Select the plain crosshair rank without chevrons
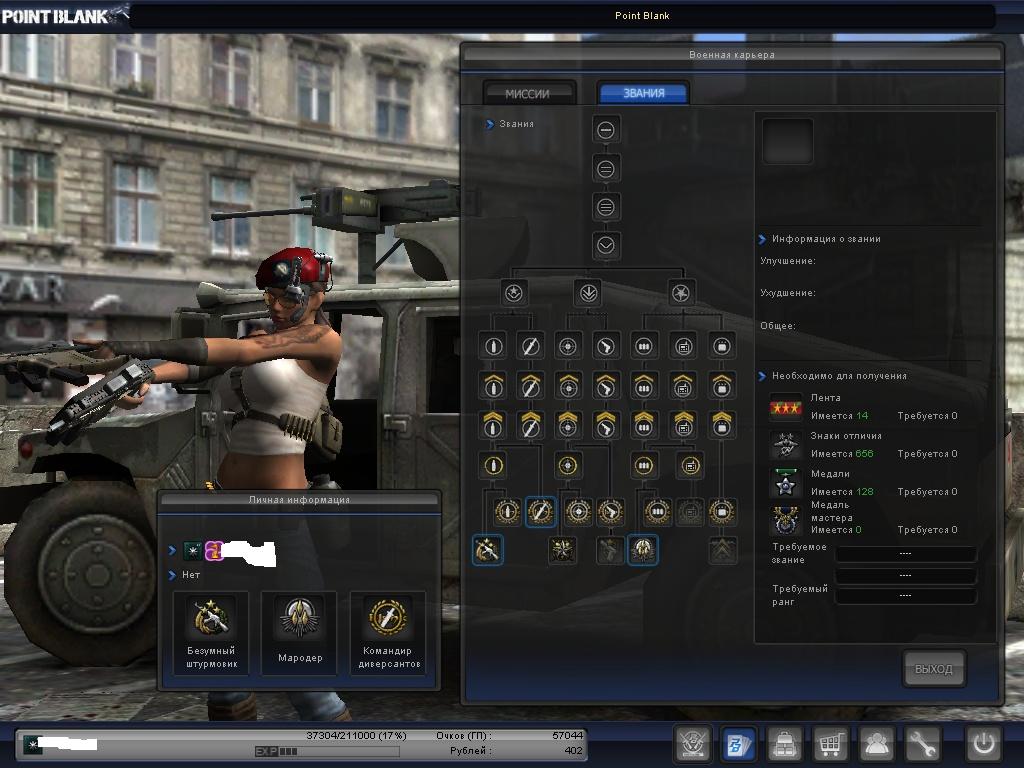The width and height of the screenshot is (1024, 768). tap(568, 346)
